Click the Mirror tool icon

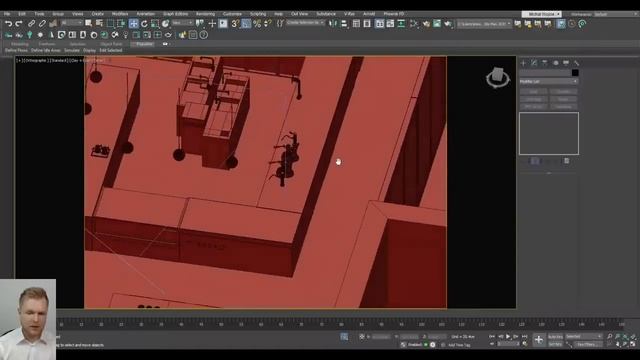(x=333, y=24)
